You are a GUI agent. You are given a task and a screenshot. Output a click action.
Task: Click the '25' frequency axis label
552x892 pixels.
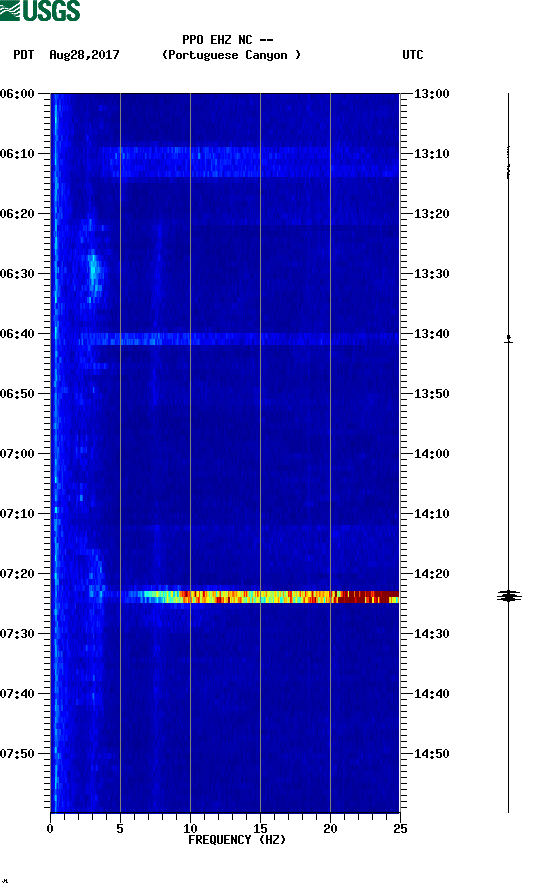tap(400, 828)
